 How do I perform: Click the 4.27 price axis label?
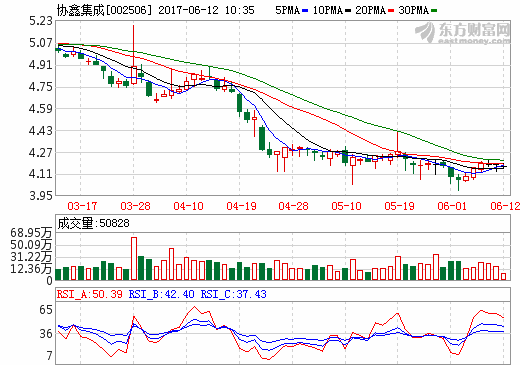(41, 153)
